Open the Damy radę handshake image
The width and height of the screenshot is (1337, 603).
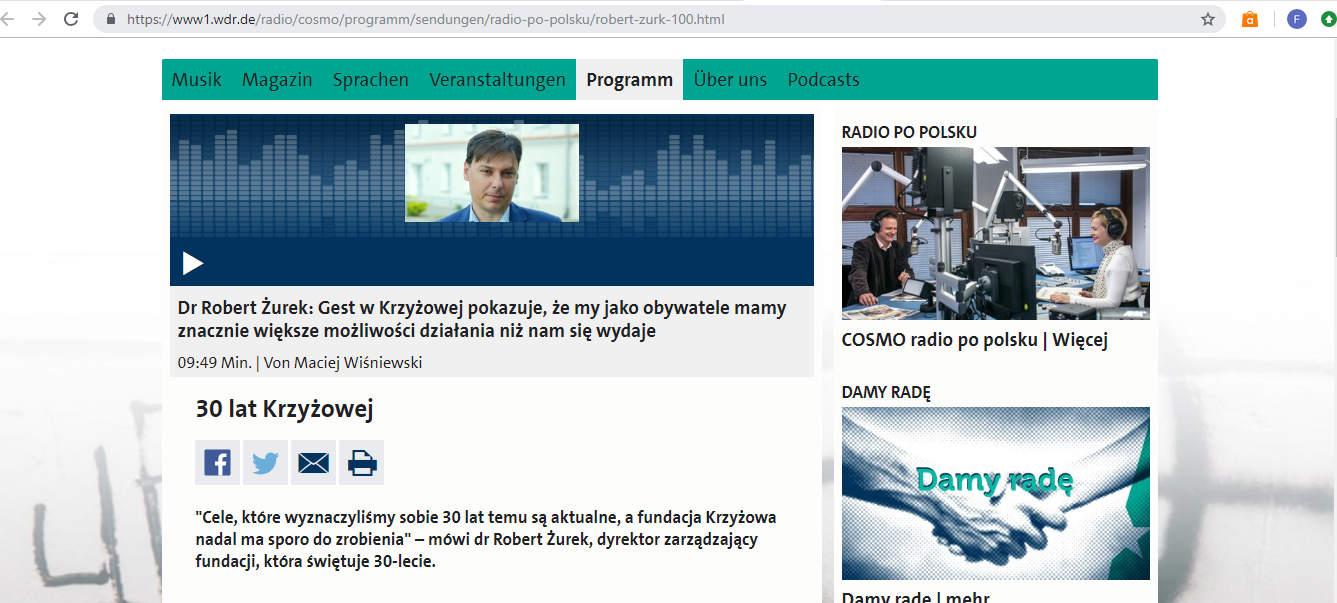tap(996, 493)
